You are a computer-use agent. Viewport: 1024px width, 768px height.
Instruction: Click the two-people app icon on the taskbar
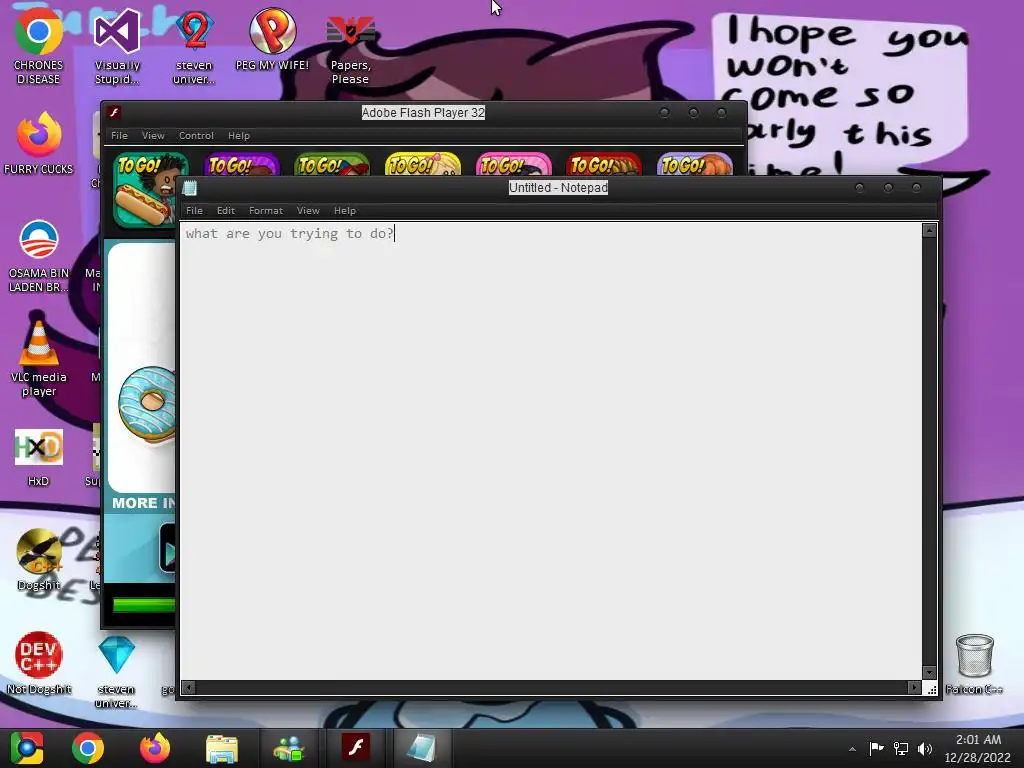(x=289, y=748)
